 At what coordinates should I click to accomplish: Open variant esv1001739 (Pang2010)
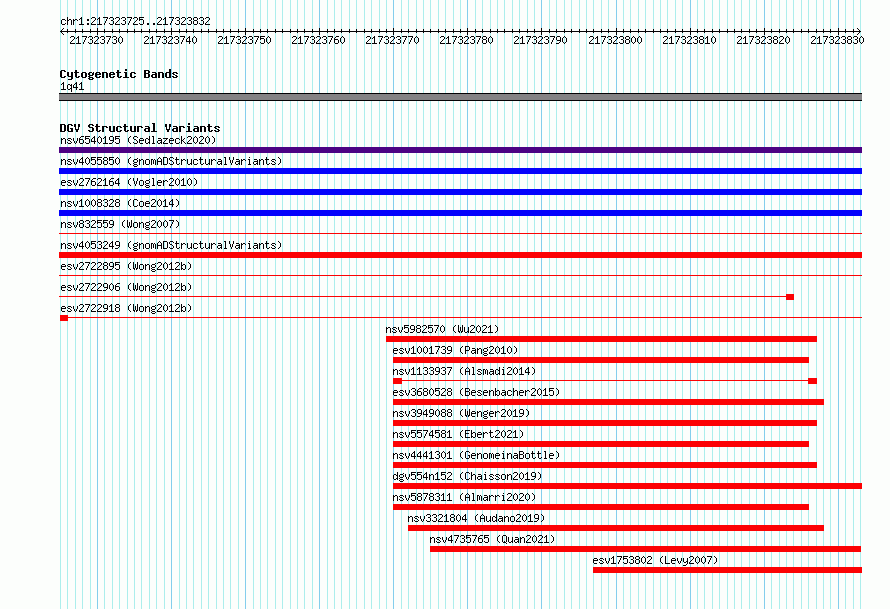[455, 350]
